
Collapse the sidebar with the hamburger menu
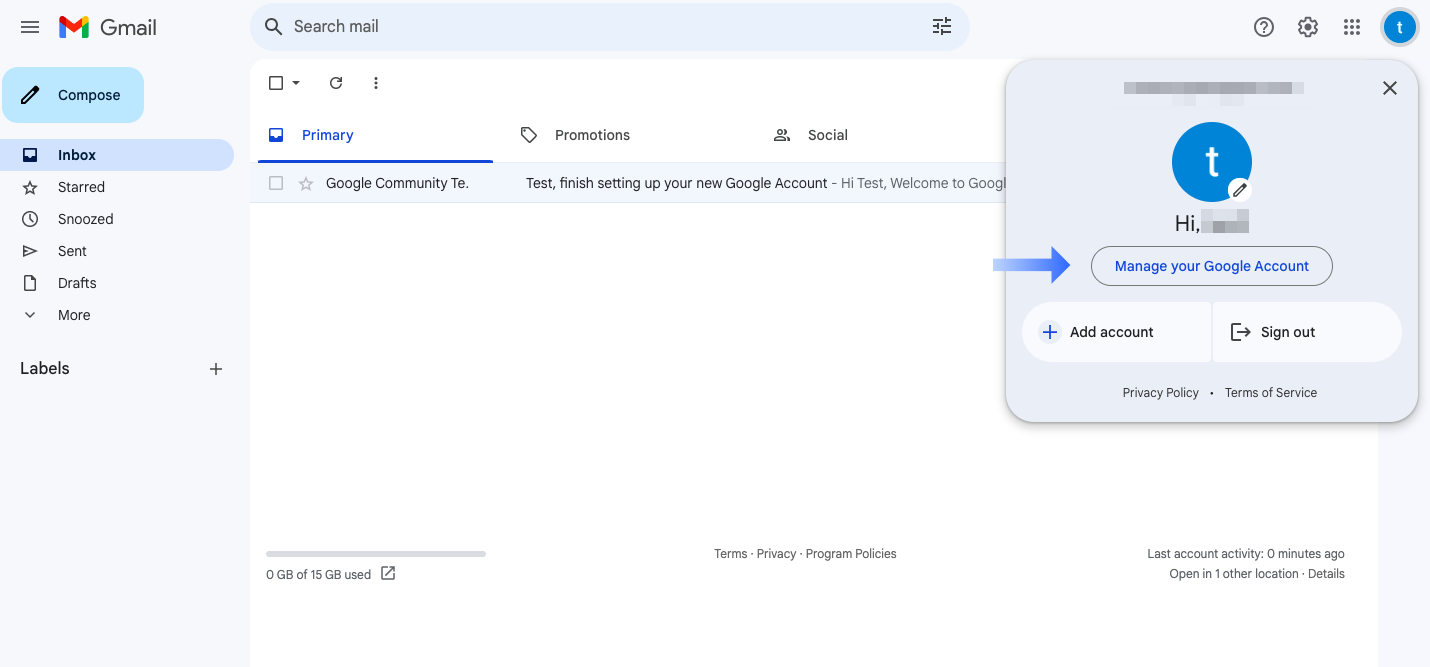pyautogui.click(x=29, y=27)
